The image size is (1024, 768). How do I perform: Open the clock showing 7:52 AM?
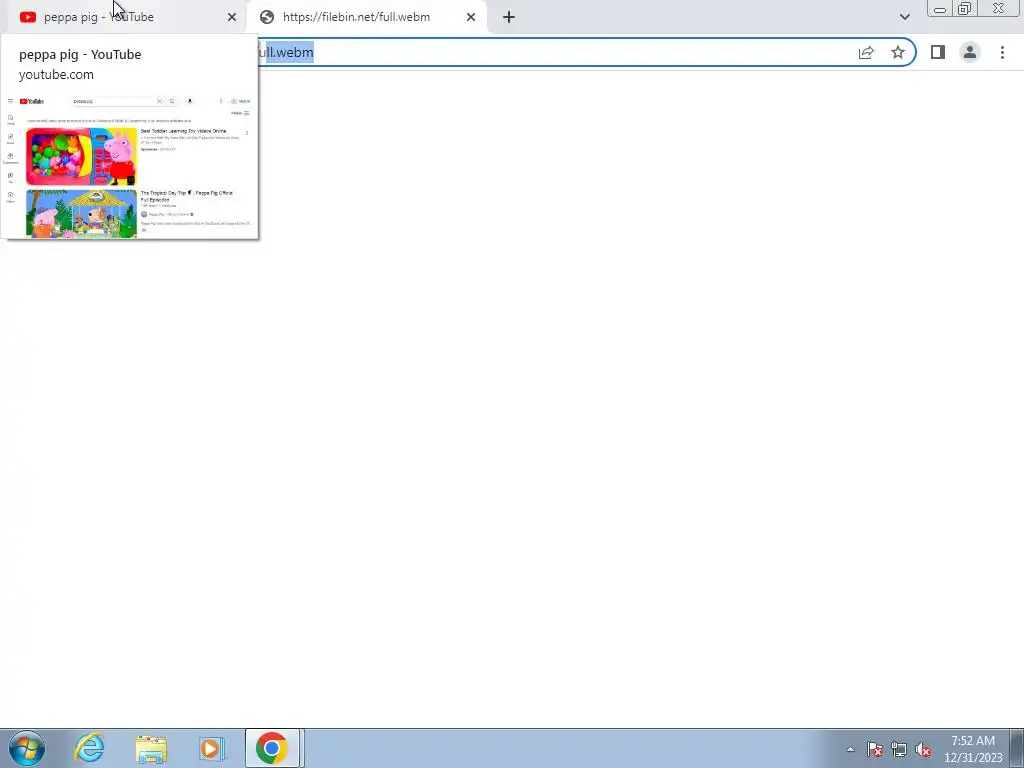[x=973, y=749]
